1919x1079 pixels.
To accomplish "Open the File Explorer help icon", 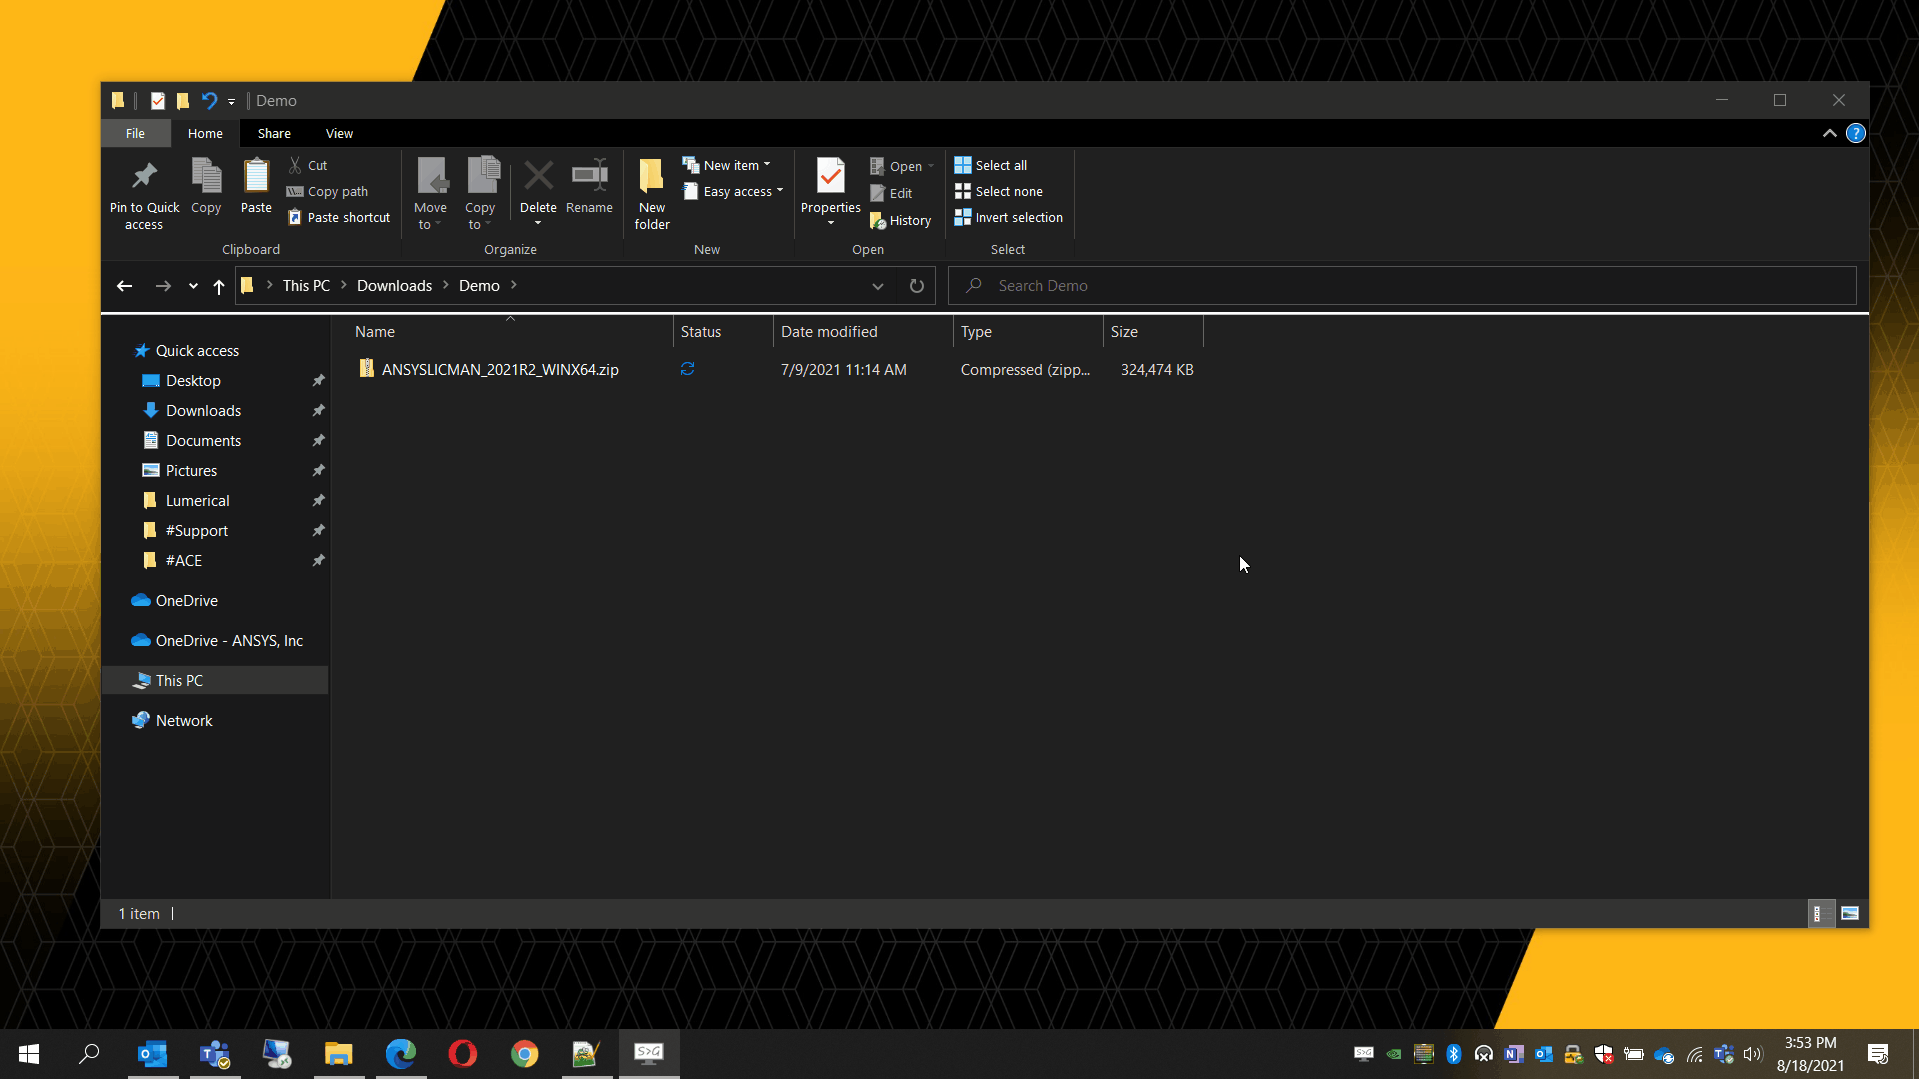I will pyautogui.click(x=1855, y=133).
